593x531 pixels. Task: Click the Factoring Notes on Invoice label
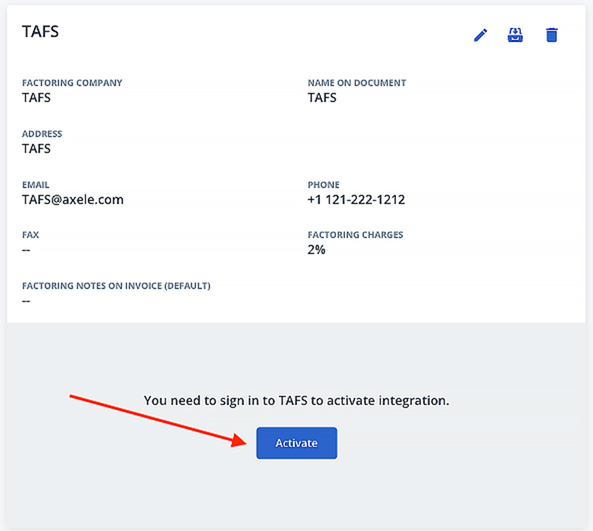(x=116, y=286)
